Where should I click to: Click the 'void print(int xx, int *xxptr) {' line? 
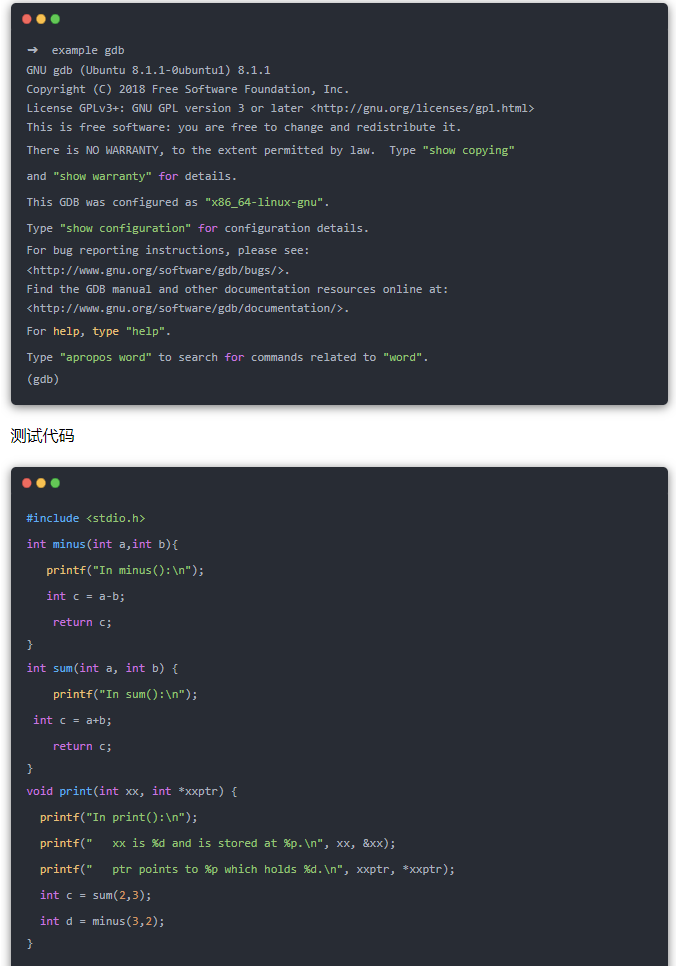[132, 791]
